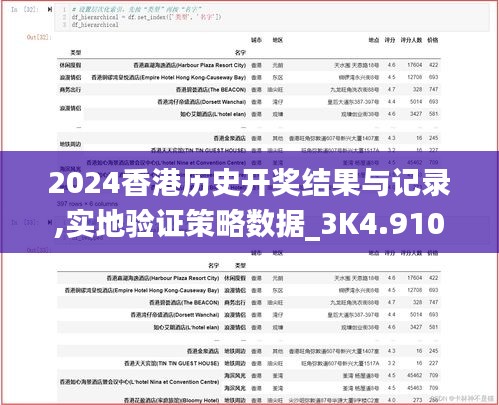The width and height of the screenshot is (499, 405).
Task: Click the 名字 index header of the first table
Action: (x=240, y=52)
